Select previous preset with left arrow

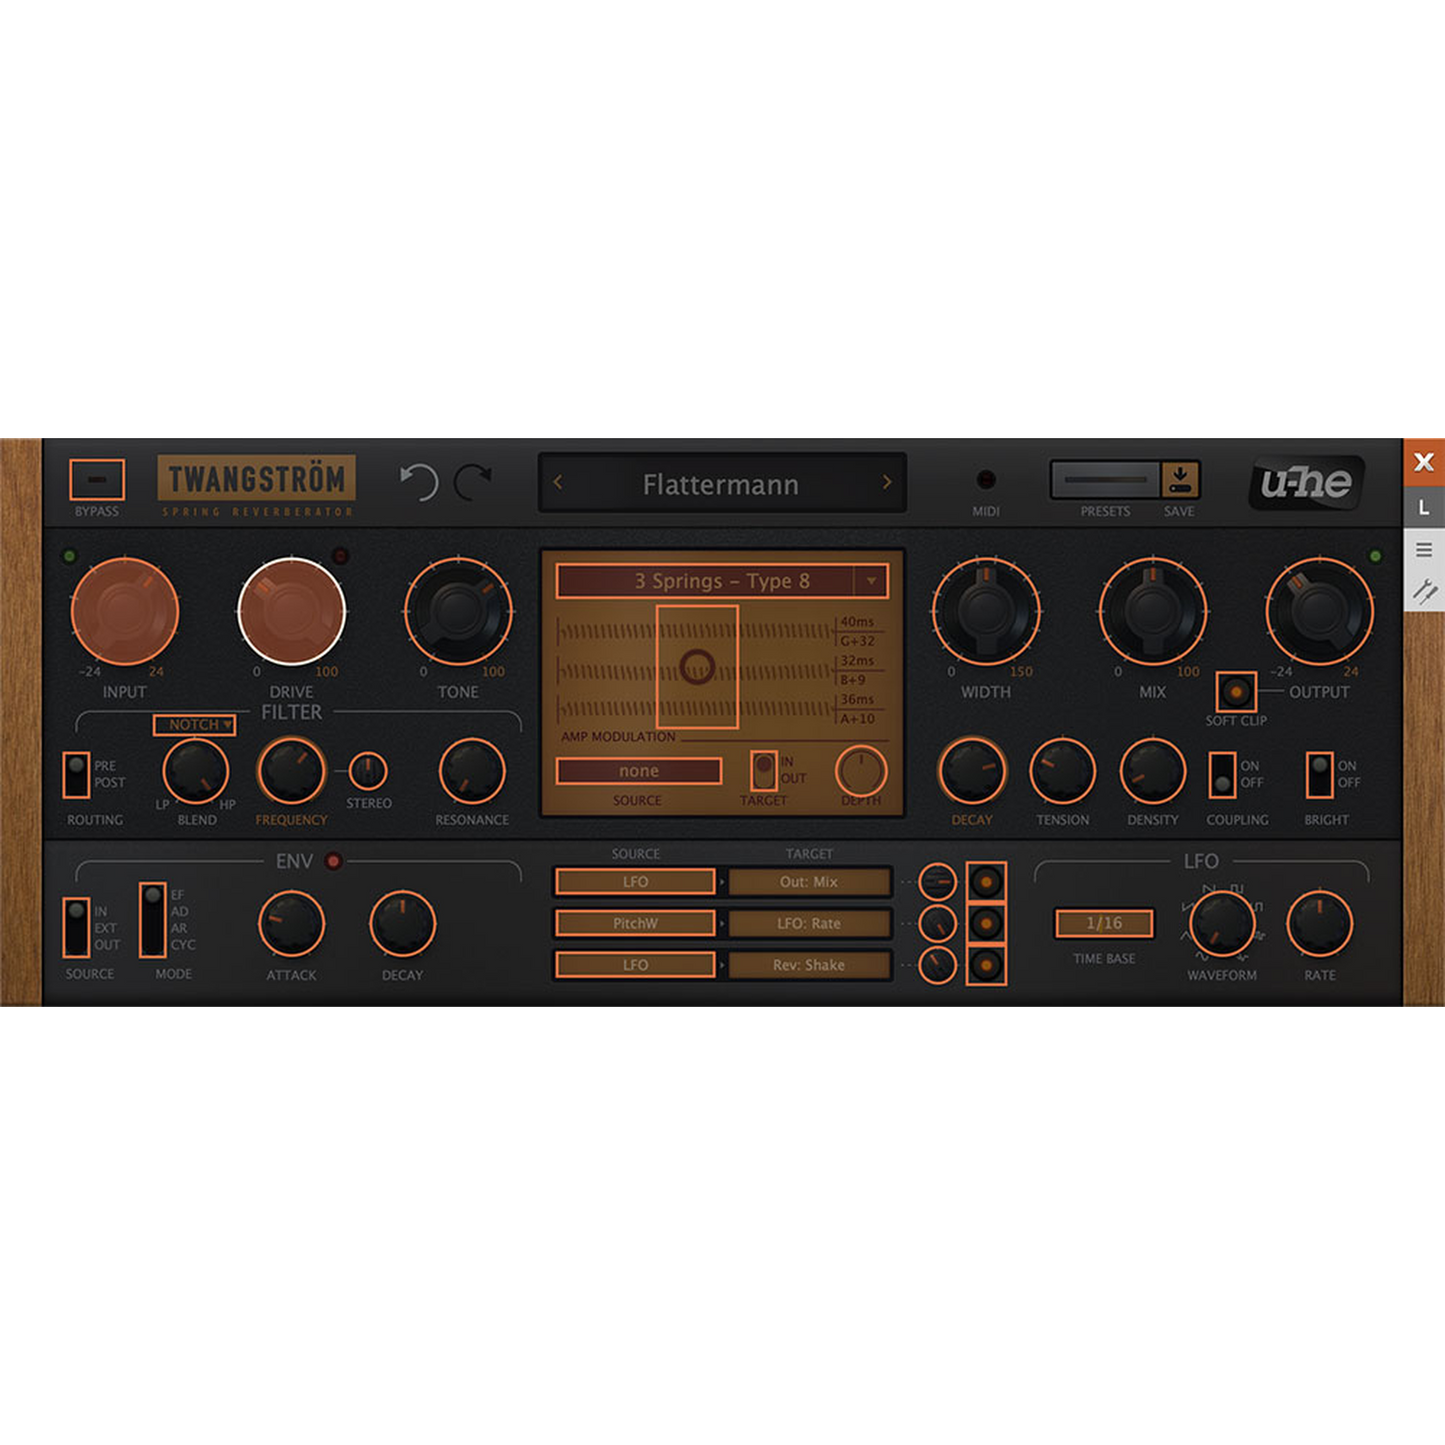click(x=558, y=483)
